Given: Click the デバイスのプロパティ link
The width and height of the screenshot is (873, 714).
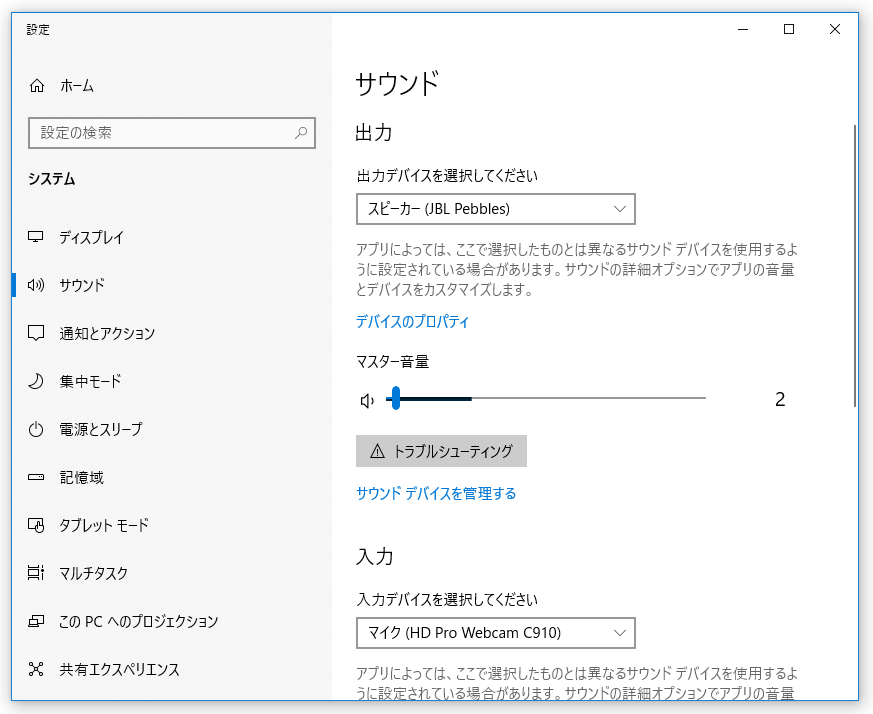Looking at the screenshot, I should [x=413, y=321].
